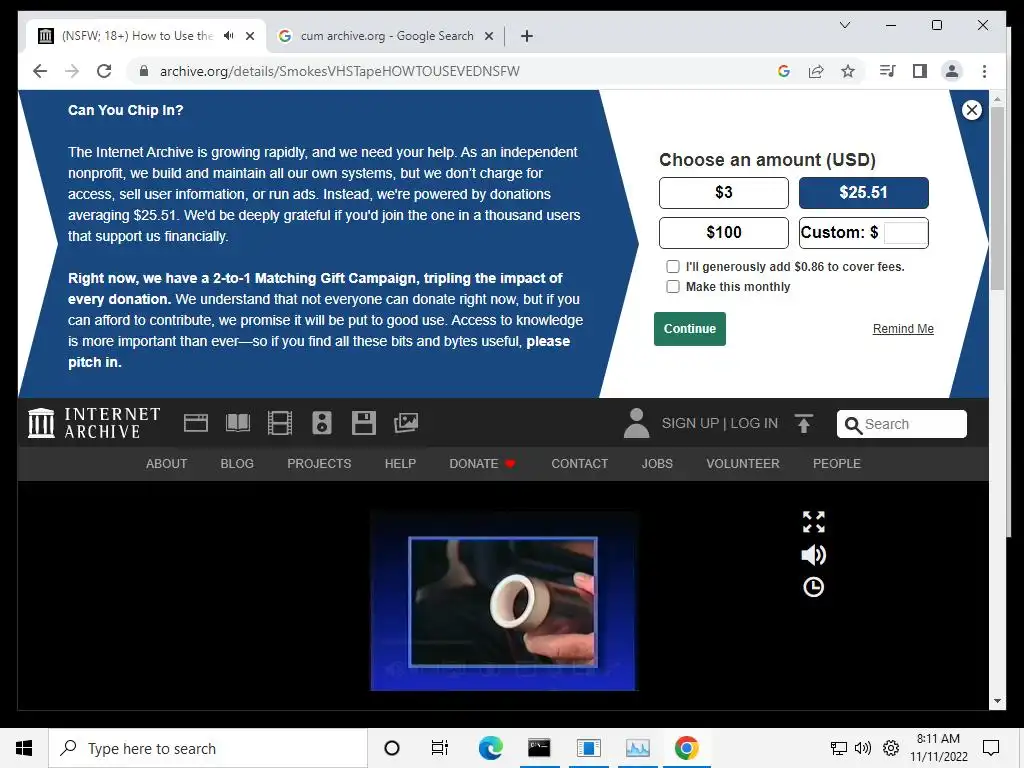Open the BLOG menu item
This screenshot has height=768, width=1024.
[237, 464]
